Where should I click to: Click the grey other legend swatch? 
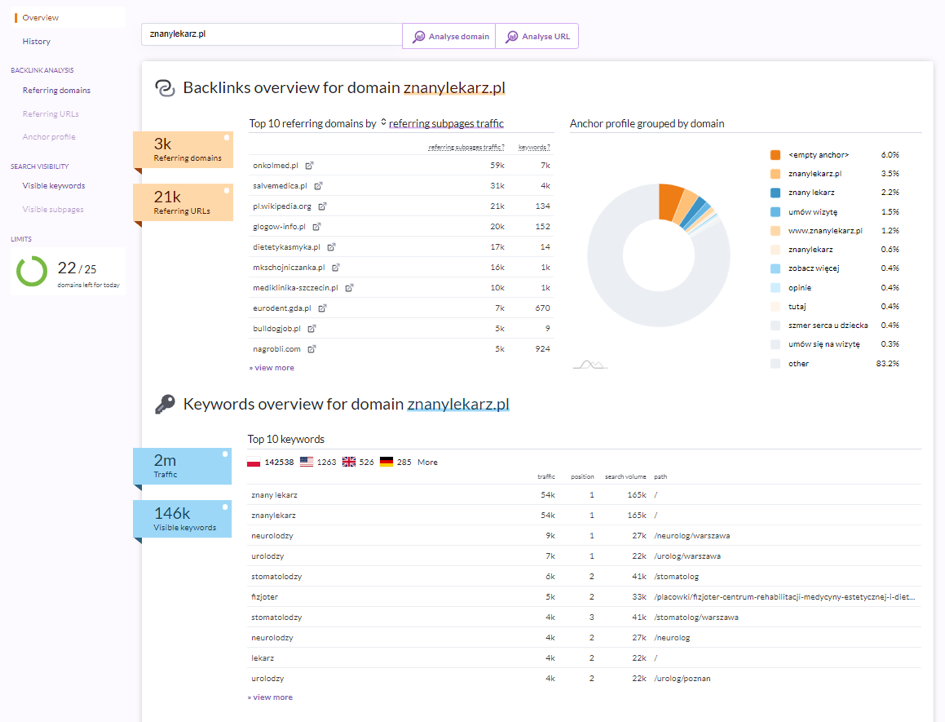tap(776, 363)
